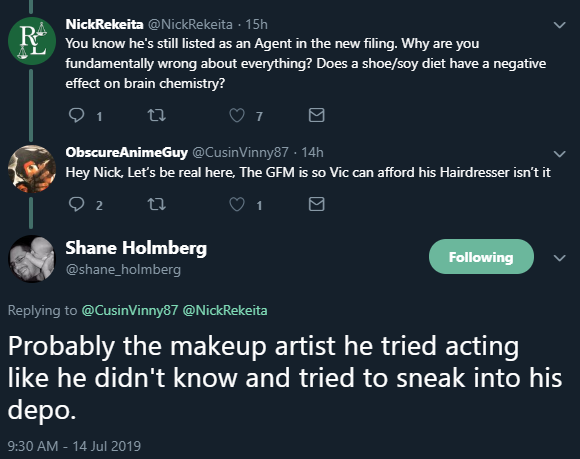
Task: Like NickRekeita's tweet with 7 likes
Action: [x=237, y=115]
